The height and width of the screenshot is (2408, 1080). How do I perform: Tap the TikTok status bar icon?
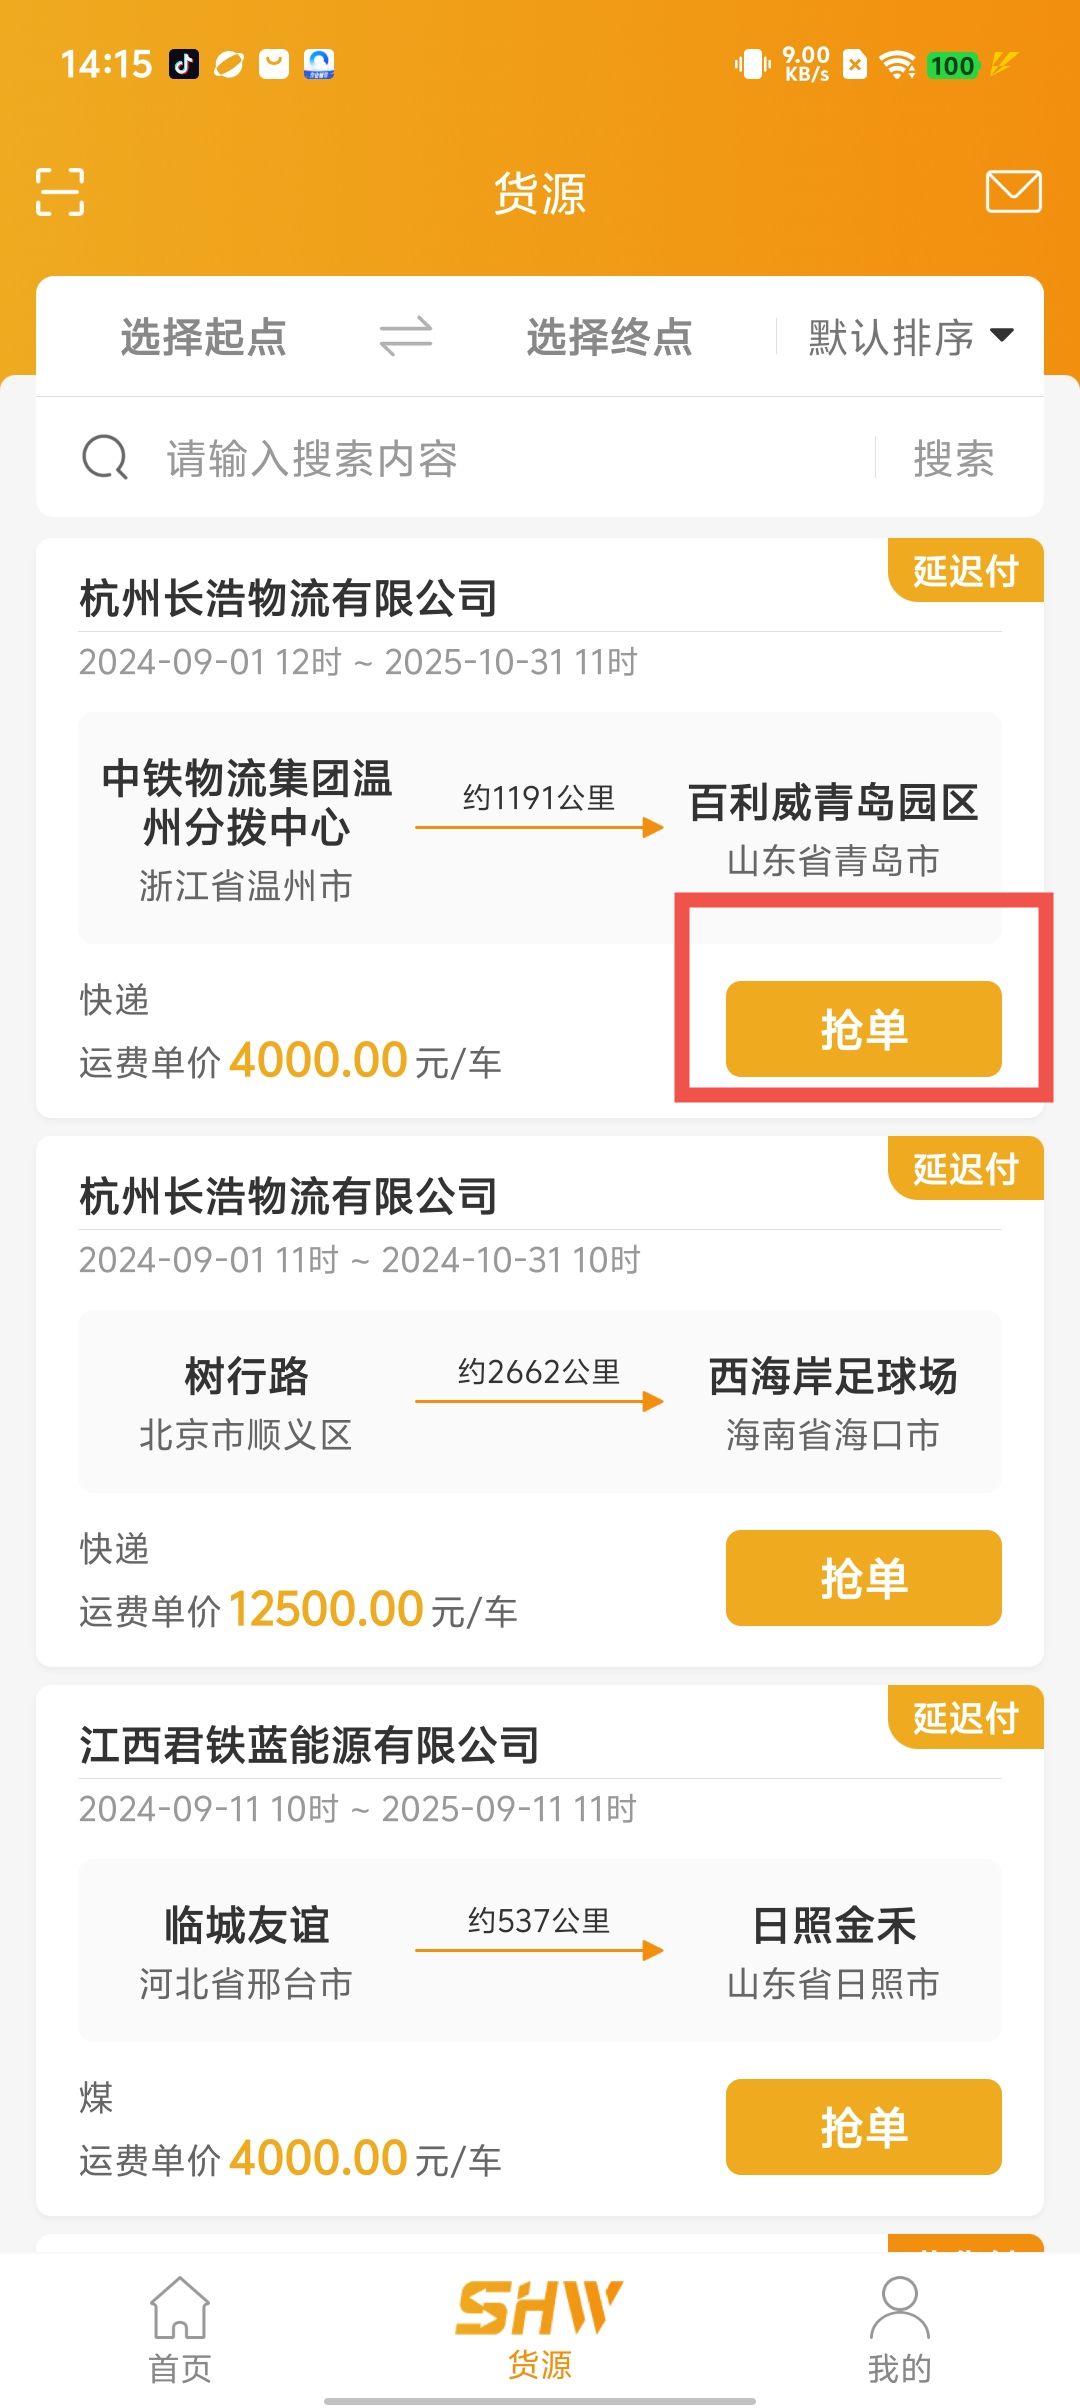184,65
